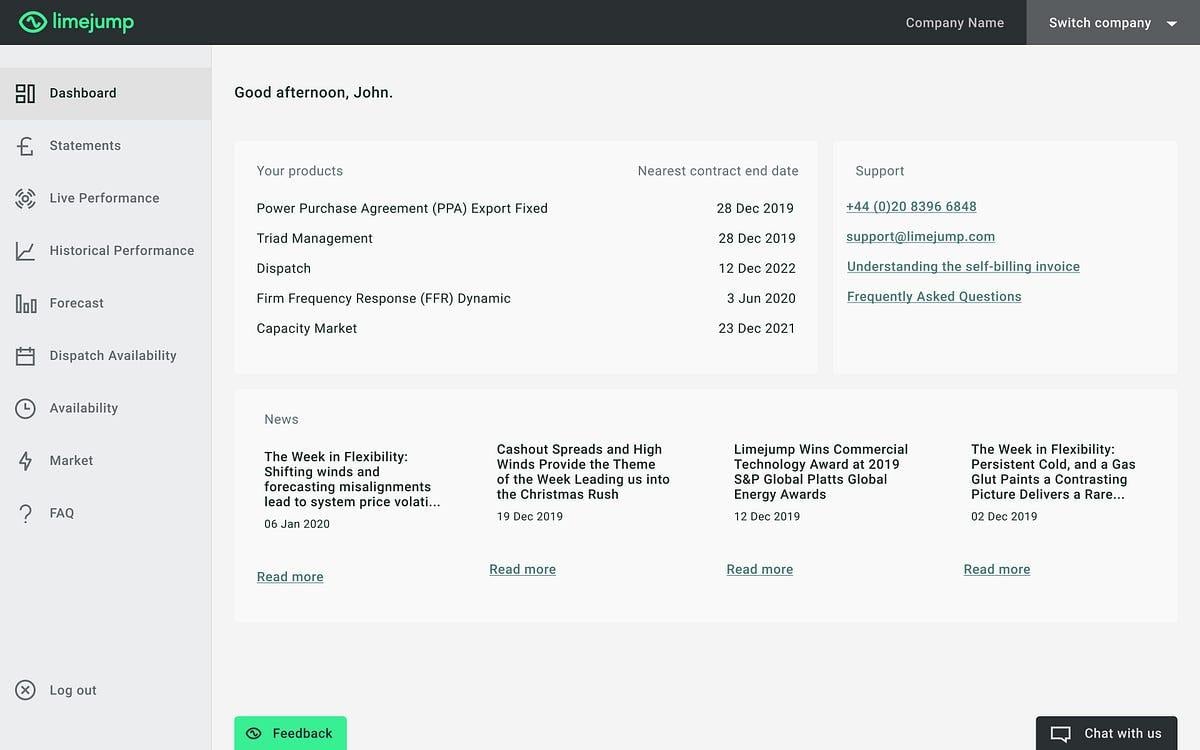
Task: Click the Your products heading
Action: (300, 171)
